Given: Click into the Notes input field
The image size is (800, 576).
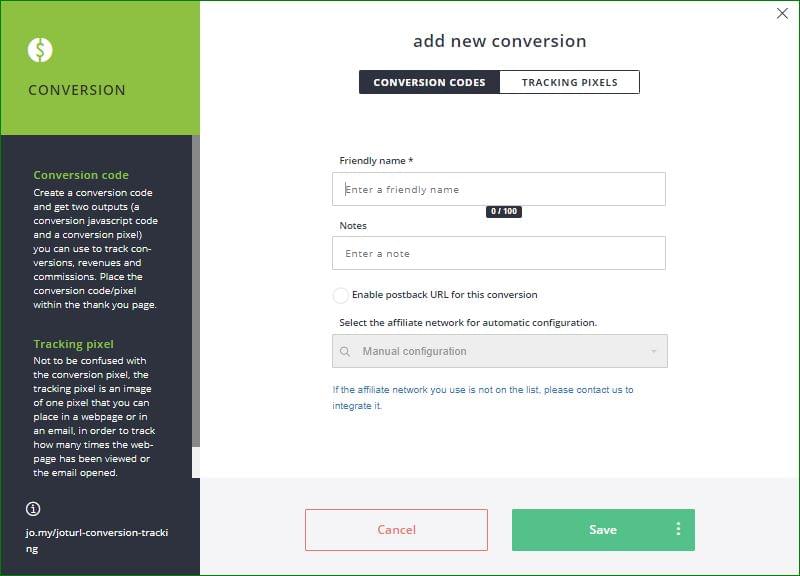Looking at the screenshot, I should (x=499, y=253).
